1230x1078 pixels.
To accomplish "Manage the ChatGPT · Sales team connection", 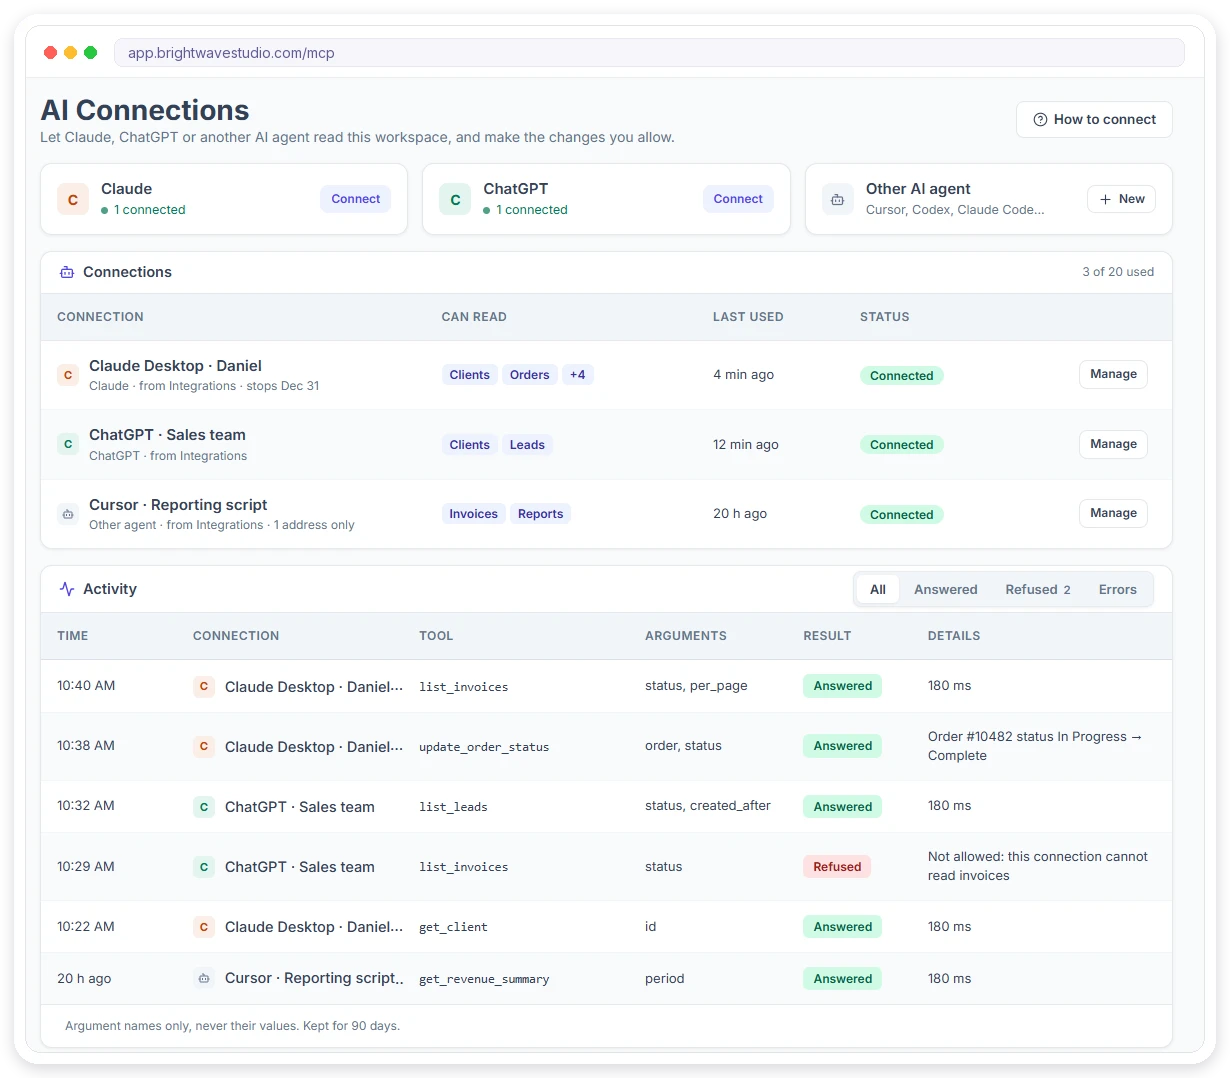I will tap(1113, 444).
